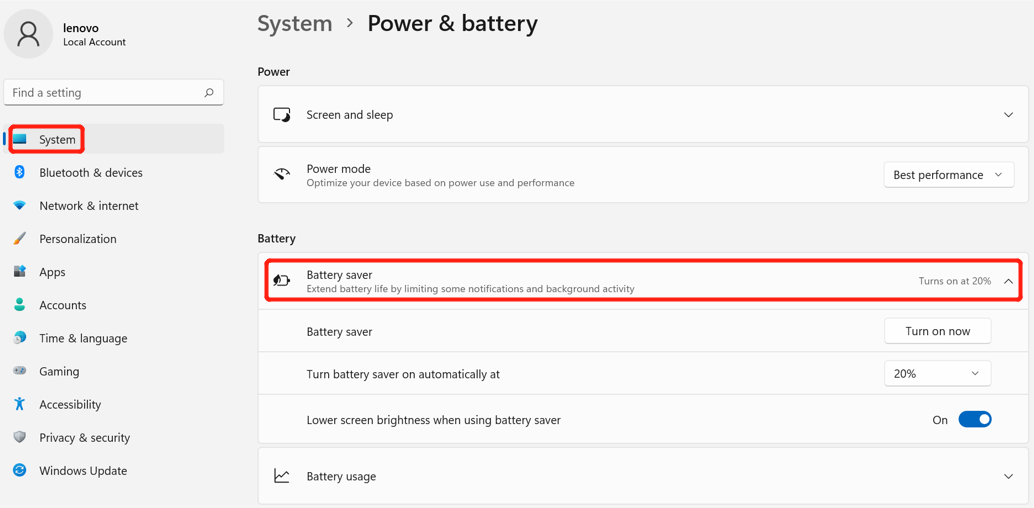This screenshot has height=508, width=1034.
Task: Click the Privacy & security shield icon
Action: (x=20, y=437)
